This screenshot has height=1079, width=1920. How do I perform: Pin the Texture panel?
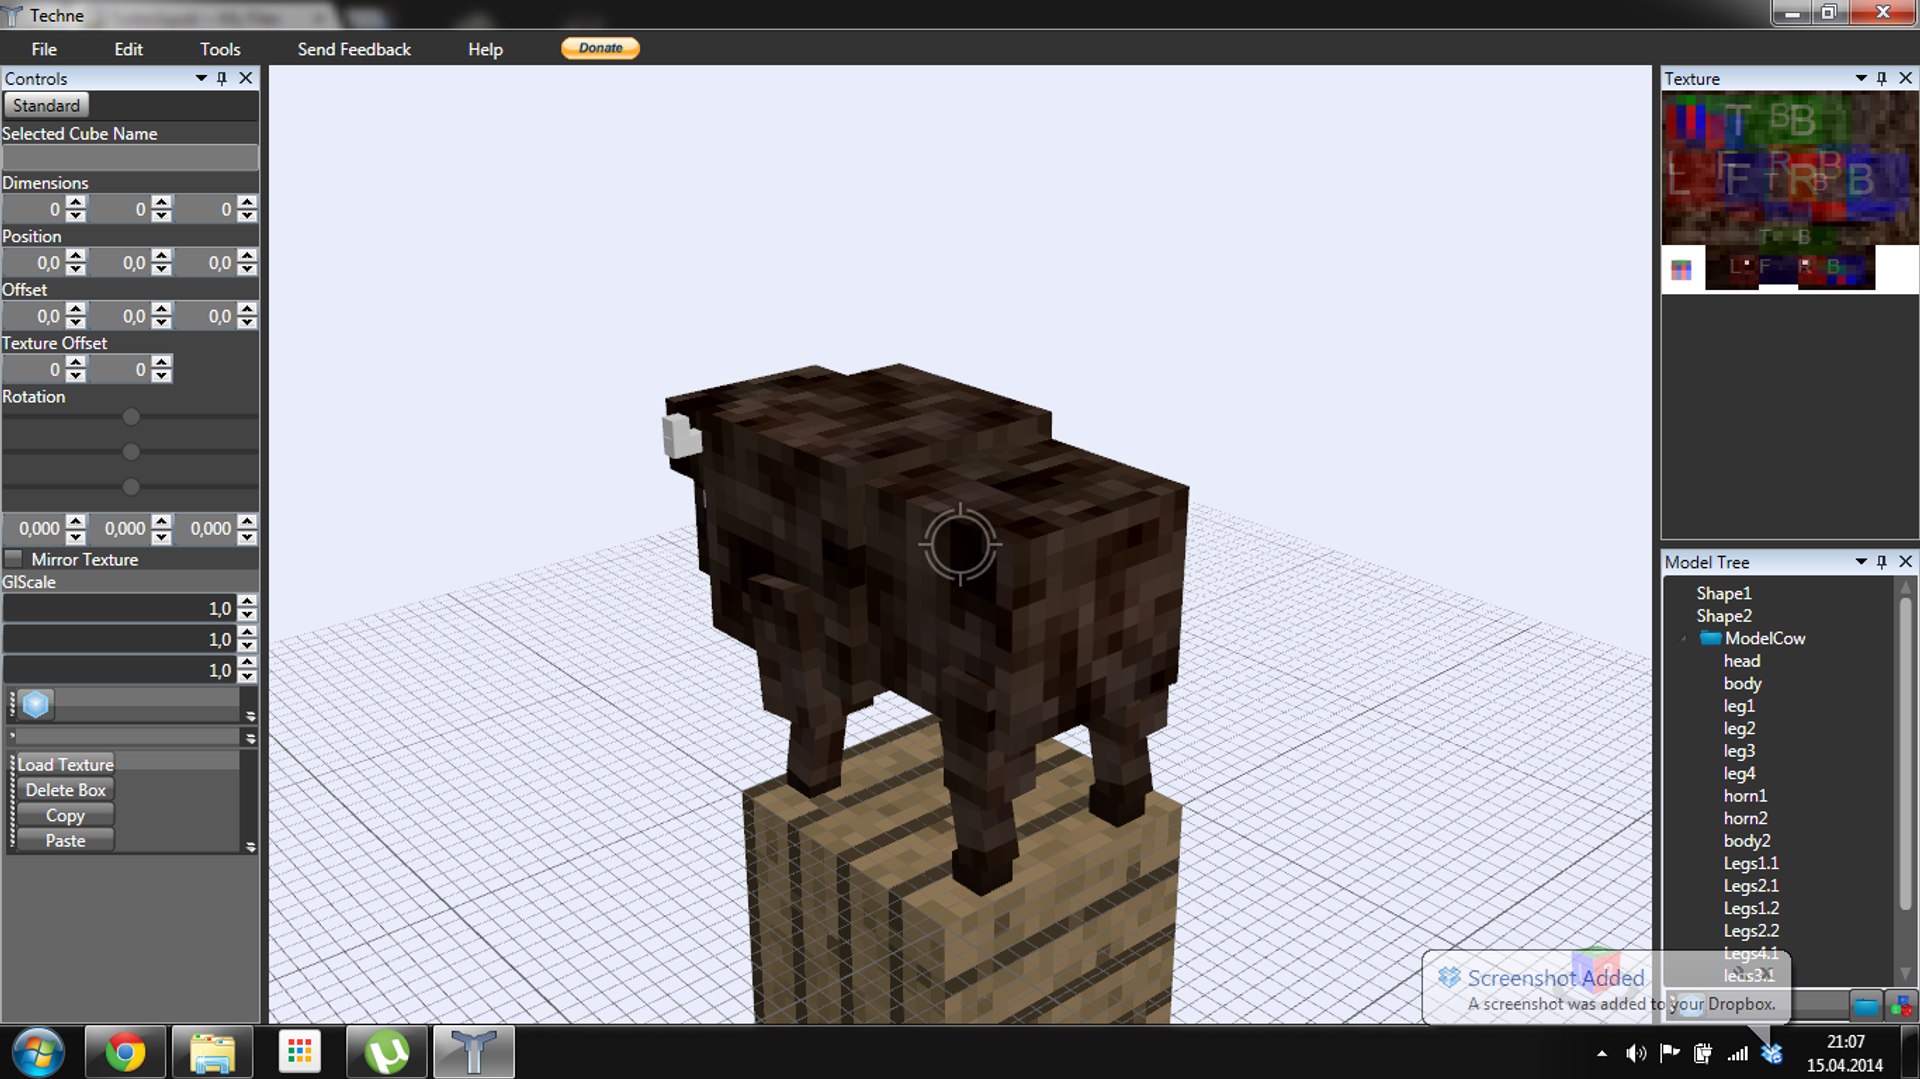1882,78
